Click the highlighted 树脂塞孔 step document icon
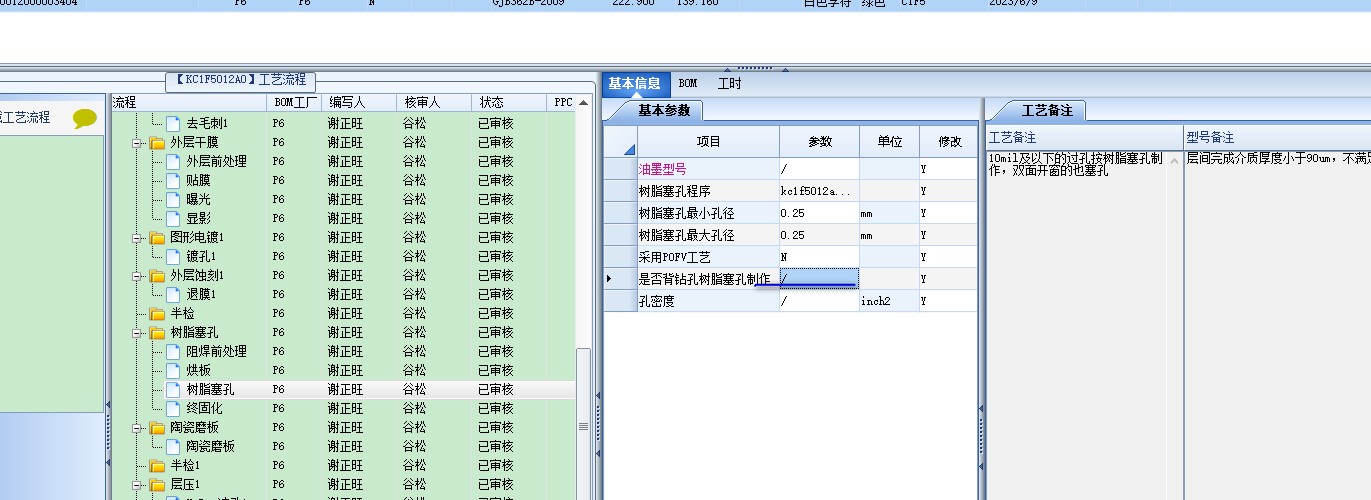 pyautogui.click(x=173, y=389)
